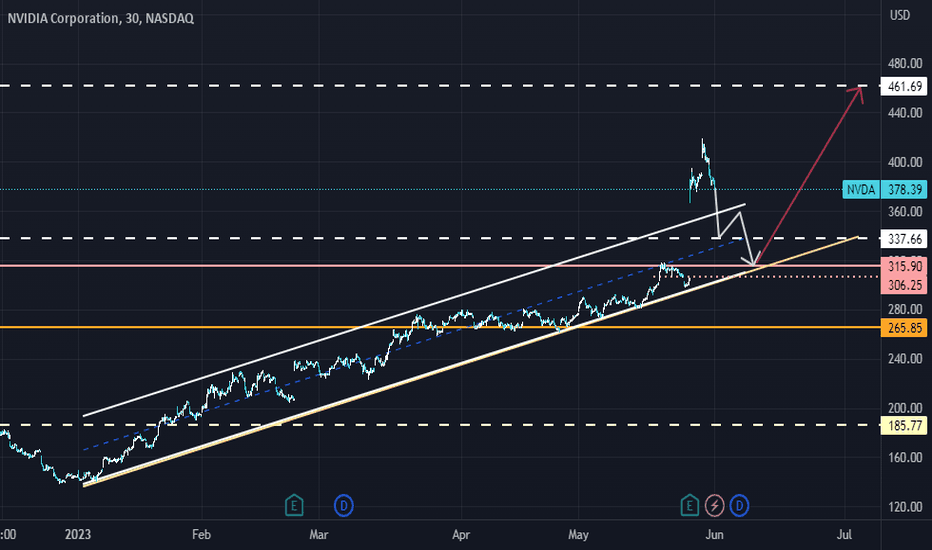Click the late-May earnings E marker
932x550 pixels.
[x=689, y=505]
